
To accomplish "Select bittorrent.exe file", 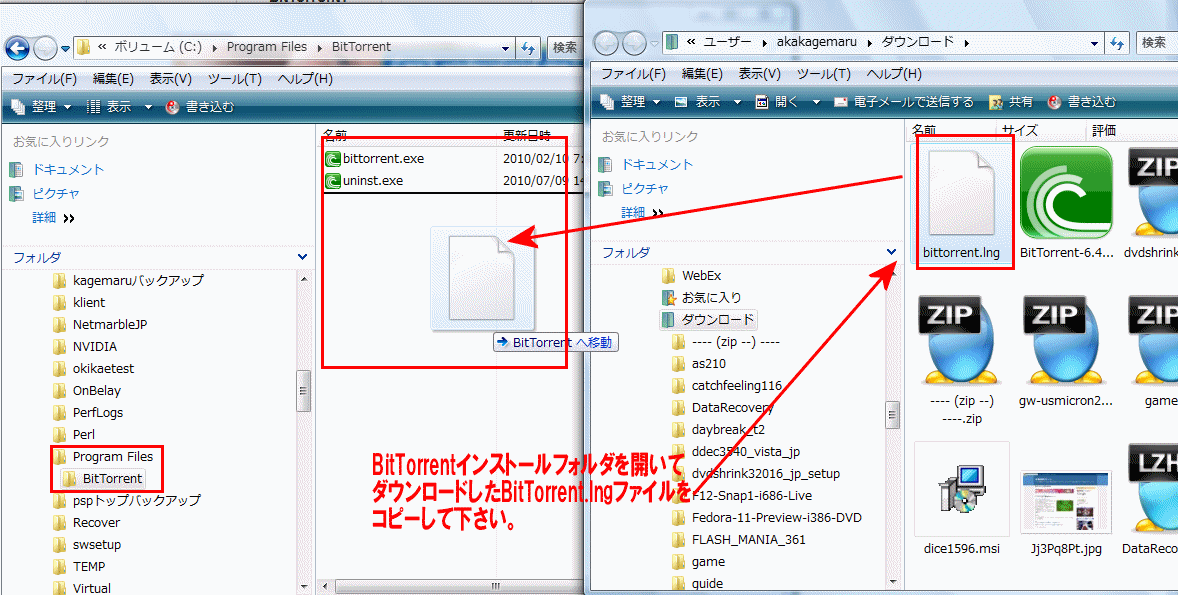I will point(375,159).
